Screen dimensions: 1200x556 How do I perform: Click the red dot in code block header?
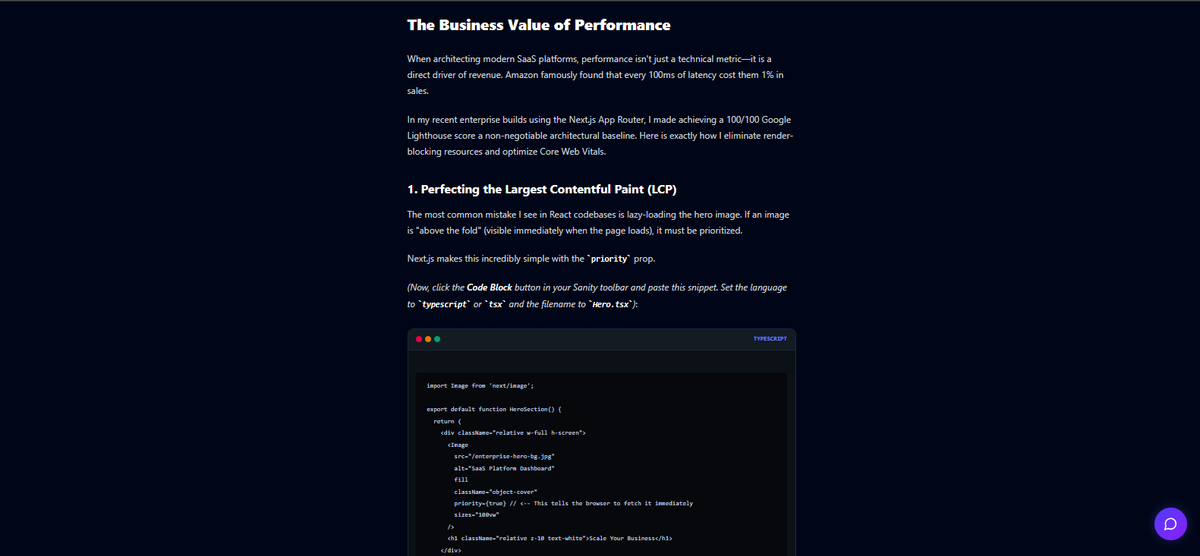pyautogui.click(x=419, y=339)
